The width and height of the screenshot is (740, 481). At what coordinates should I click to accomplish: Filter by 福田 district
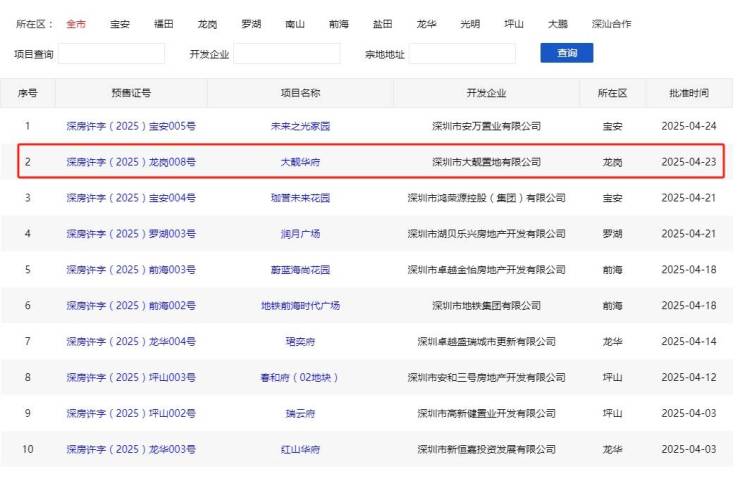164,23
